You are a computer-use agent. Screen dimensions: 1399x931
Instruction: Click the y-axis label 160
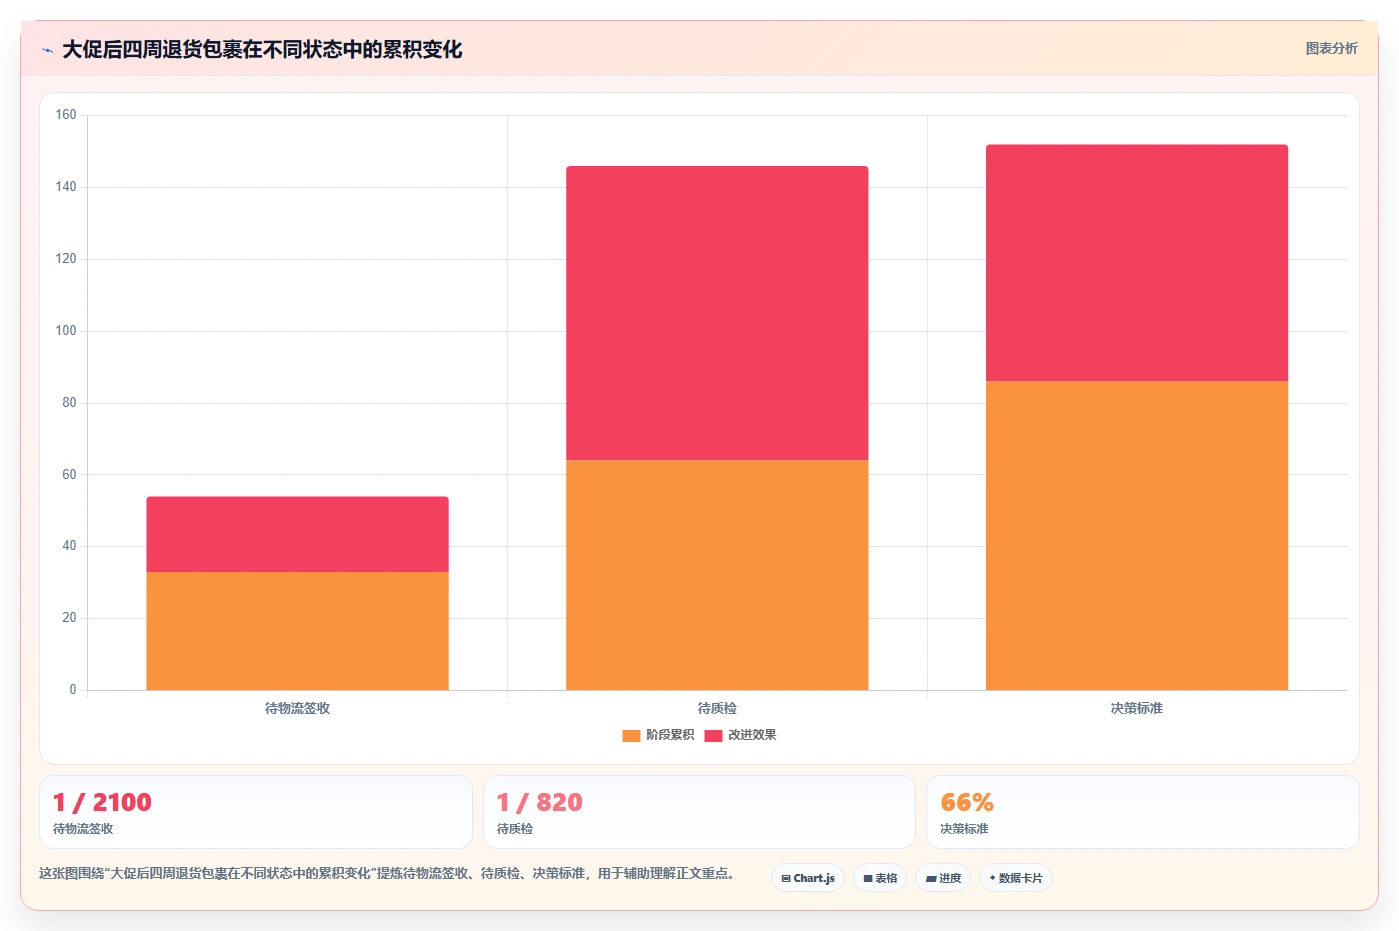coord(66,115)
